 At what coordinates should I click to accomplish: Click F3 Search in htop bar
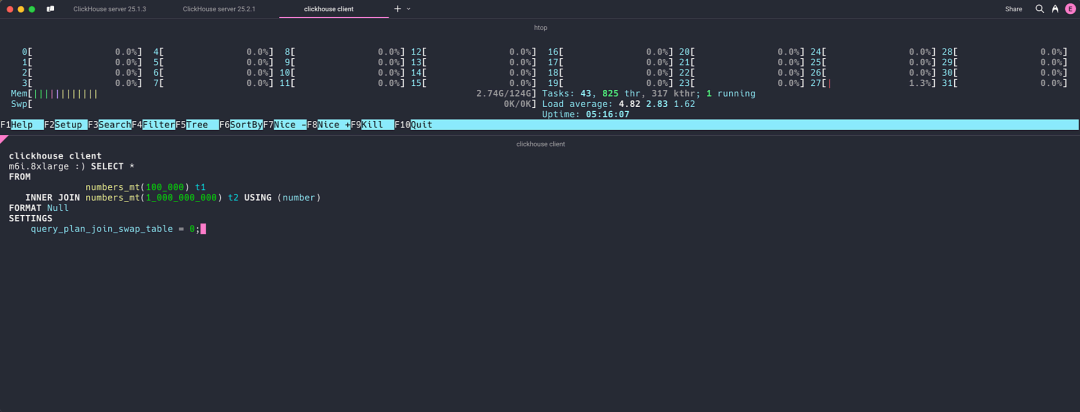(x=110, y=125)
